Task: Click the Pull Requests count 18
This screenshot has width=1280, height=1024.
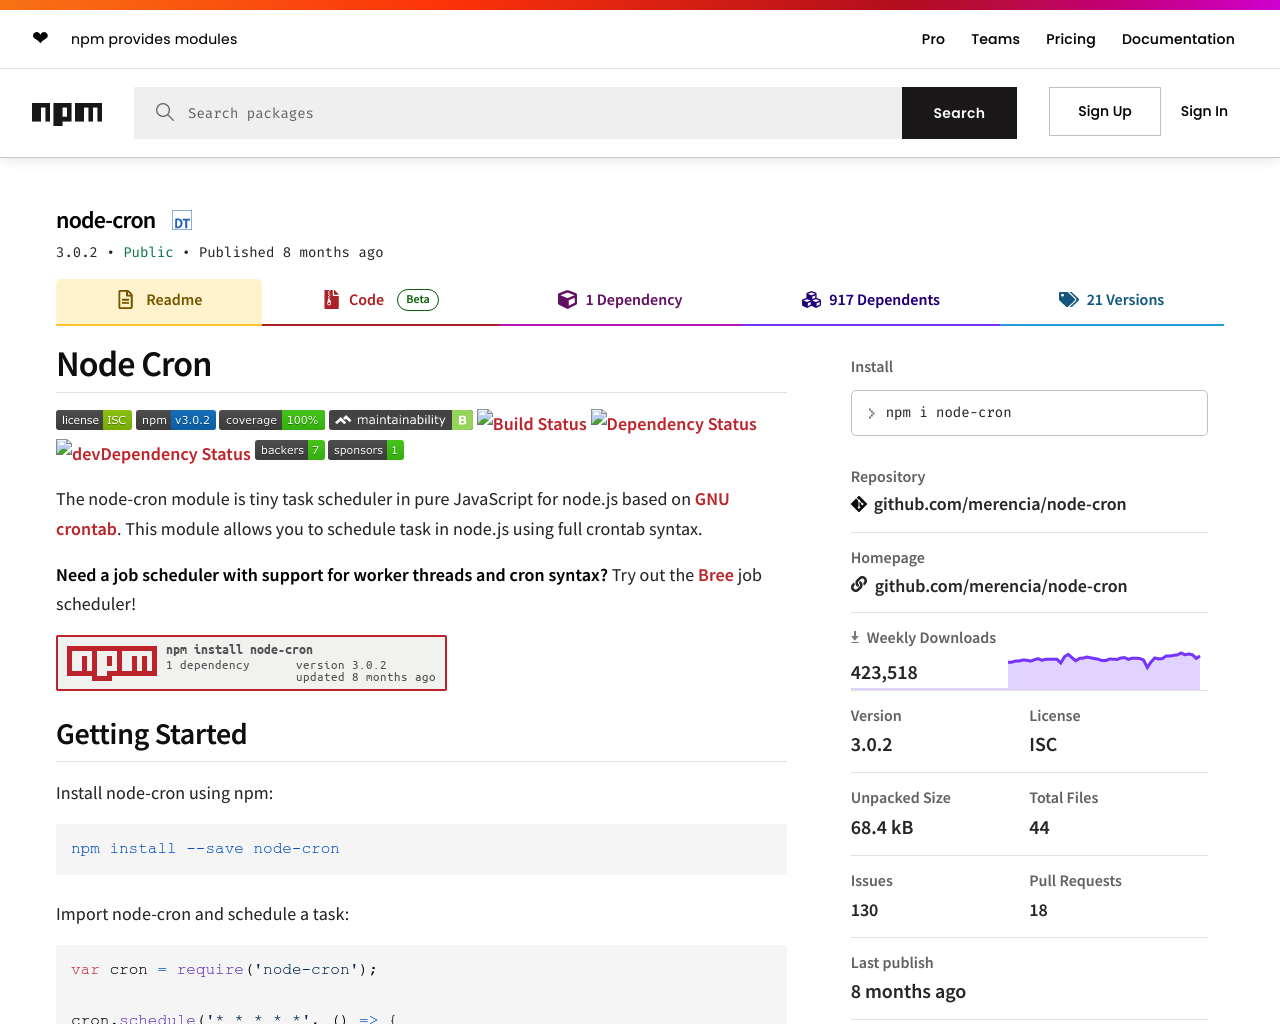Action: (x=1038, y=910)
